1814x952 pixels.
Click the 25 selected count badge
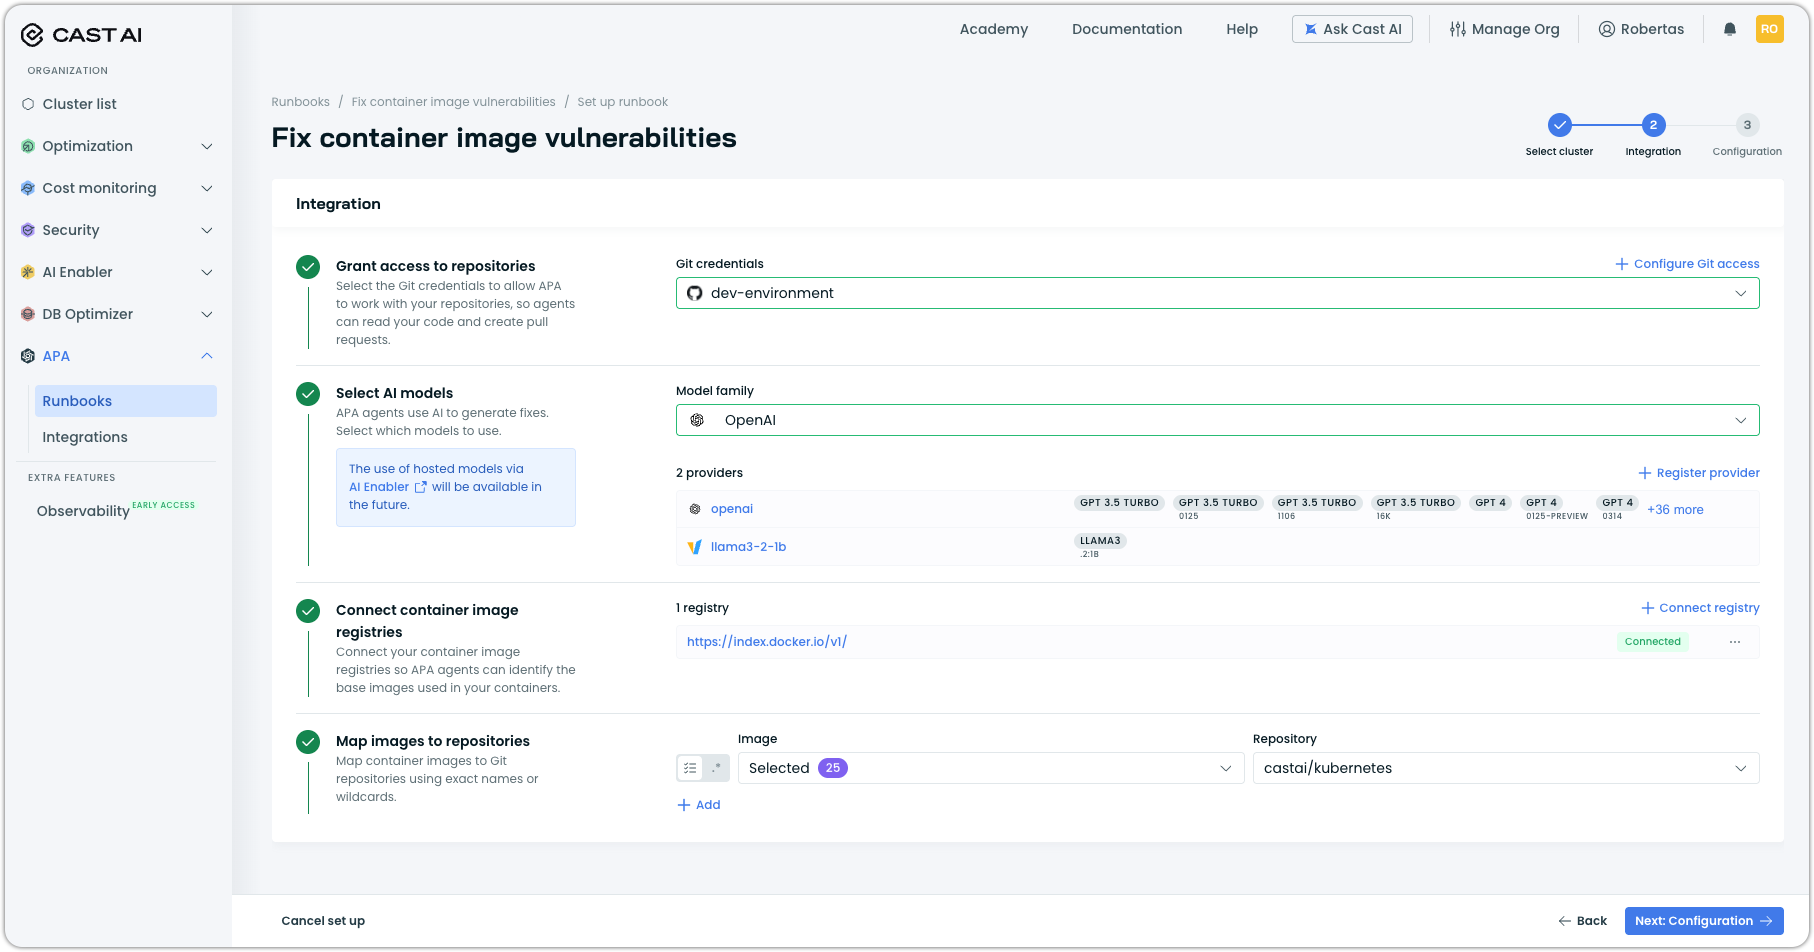pyautogui.click(x=833, y=768)
